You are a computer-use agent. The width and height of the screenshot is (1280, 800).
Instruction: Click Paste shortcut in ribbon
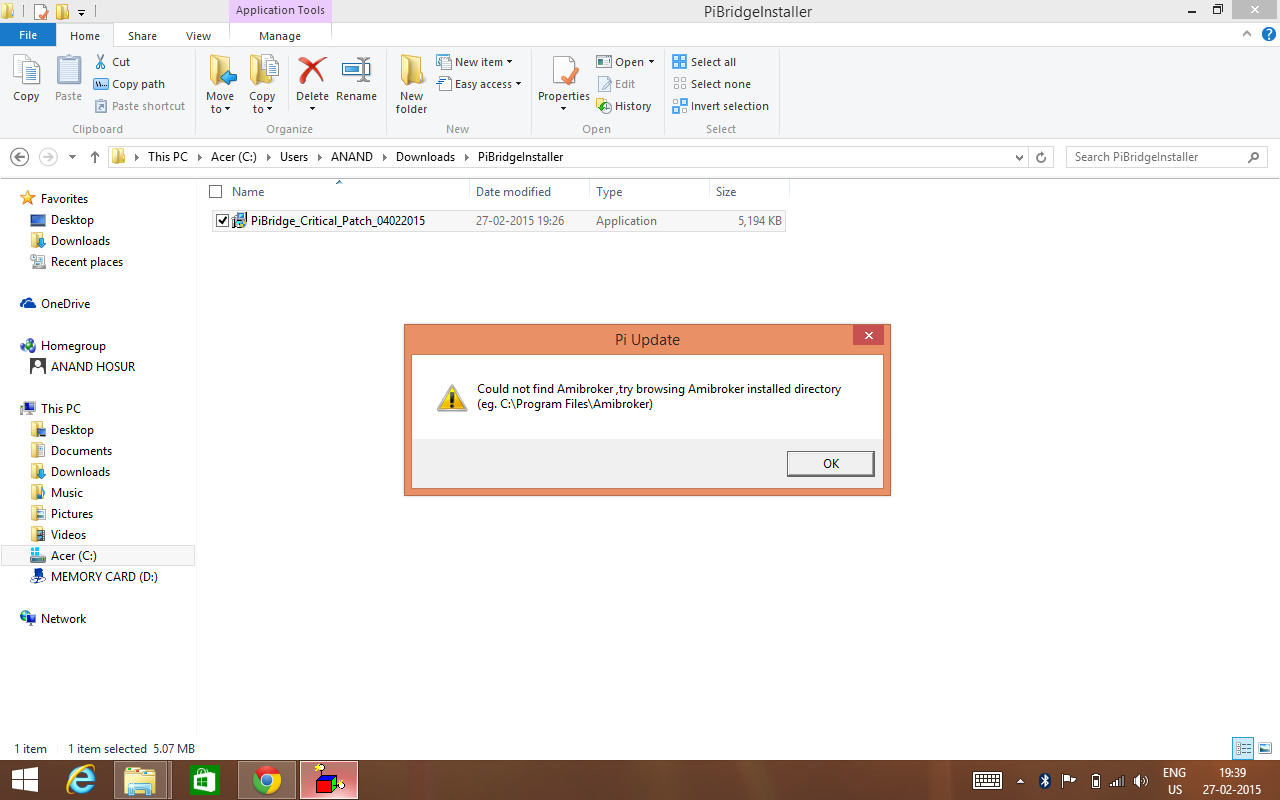tap(140, 106)
